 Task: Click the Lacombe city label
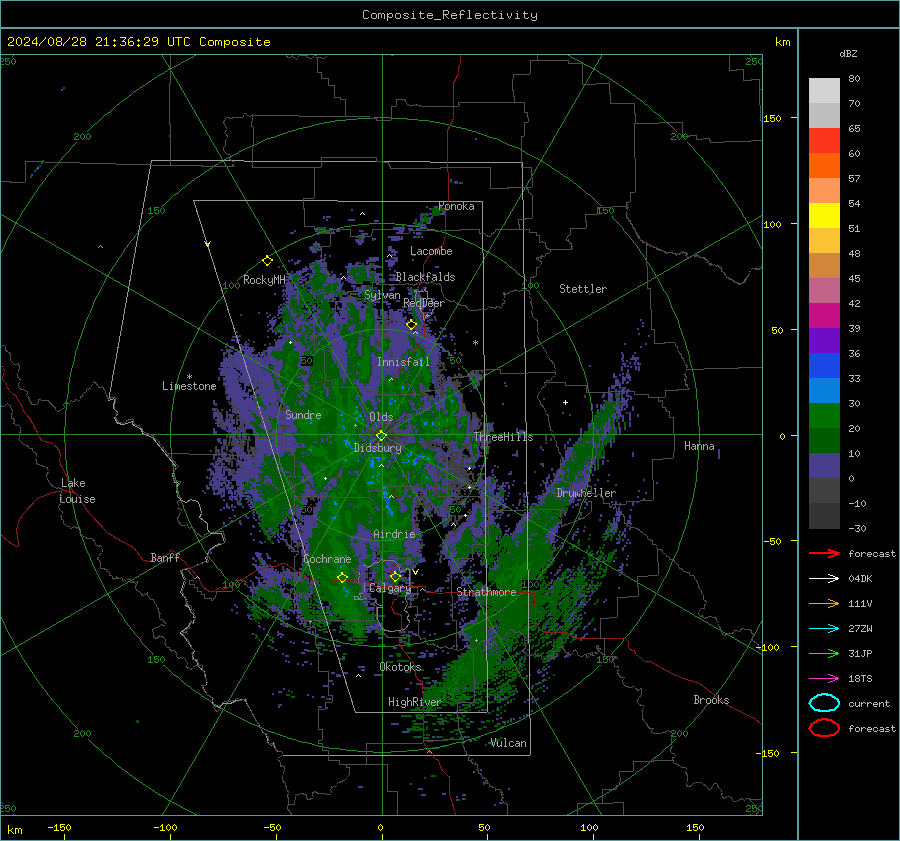431,251
